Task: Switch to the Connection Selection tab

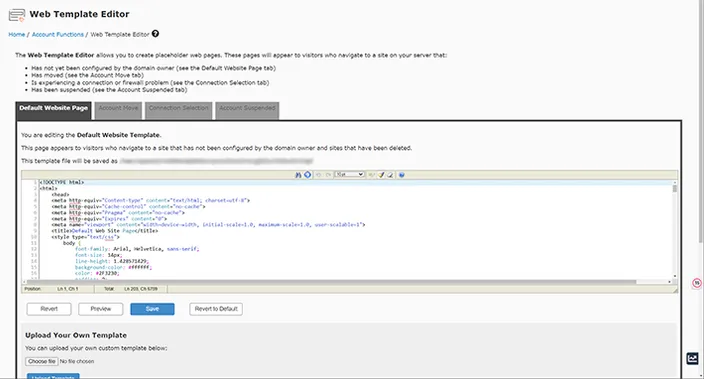Action: point(178,110)
